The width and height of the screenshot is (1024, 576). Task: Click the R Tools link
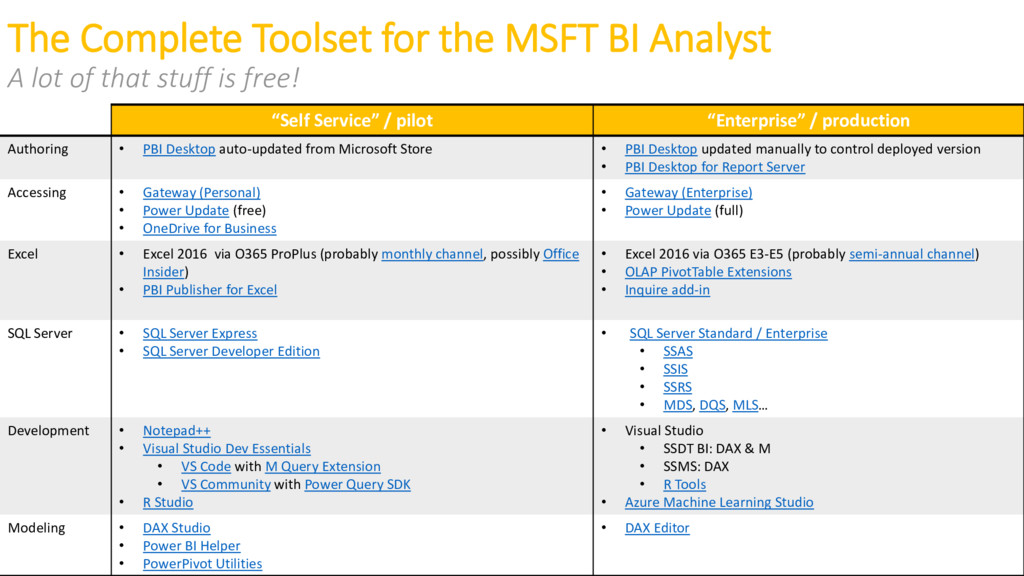684,485
